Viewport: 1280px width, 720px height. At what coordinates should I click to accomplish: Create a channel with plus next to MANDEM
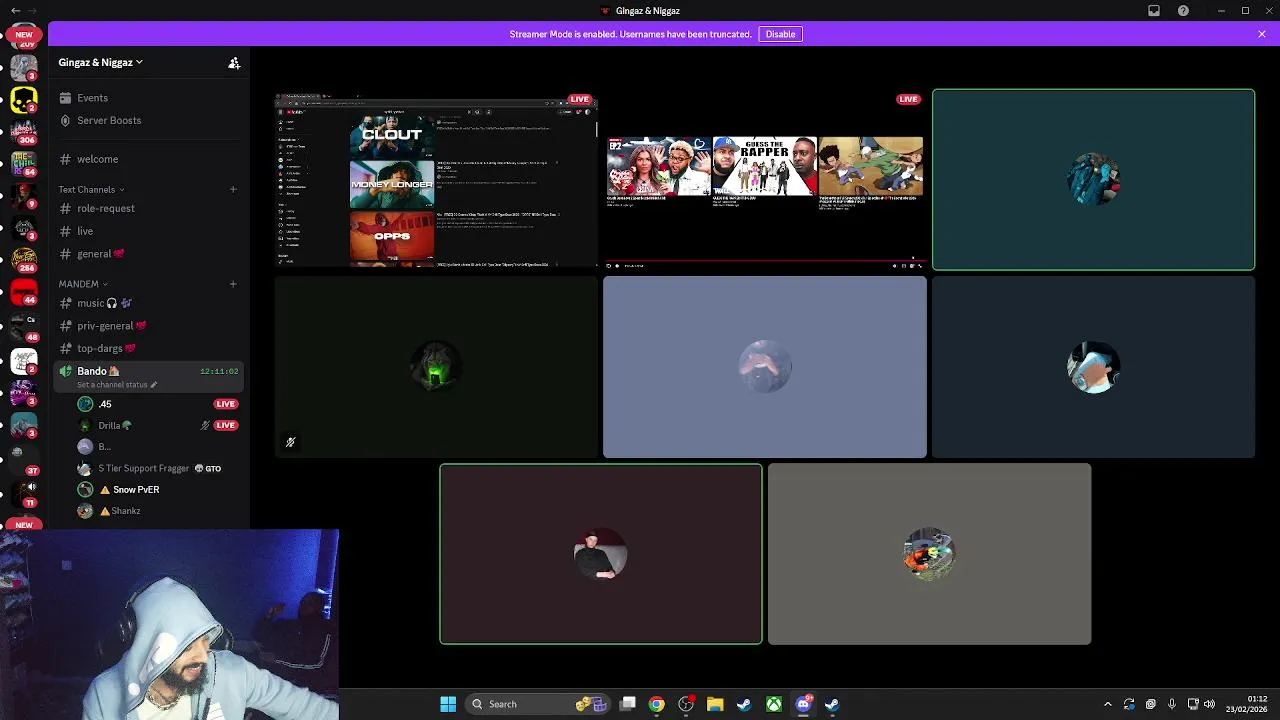(x=233, y=284)
